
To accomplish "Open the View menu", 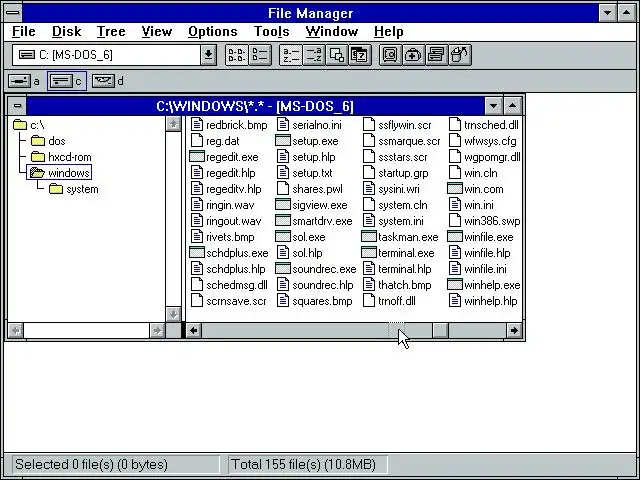I will [157, 31].
